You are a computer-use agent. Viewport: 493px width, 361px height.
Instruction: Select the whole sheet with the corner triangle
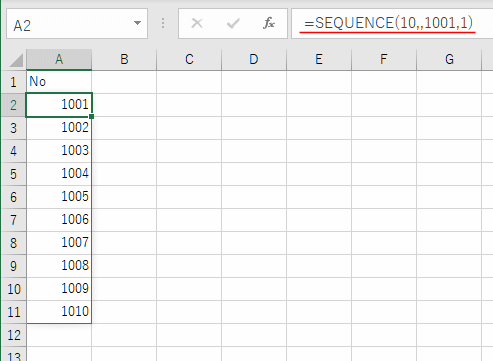coord(16,60)
